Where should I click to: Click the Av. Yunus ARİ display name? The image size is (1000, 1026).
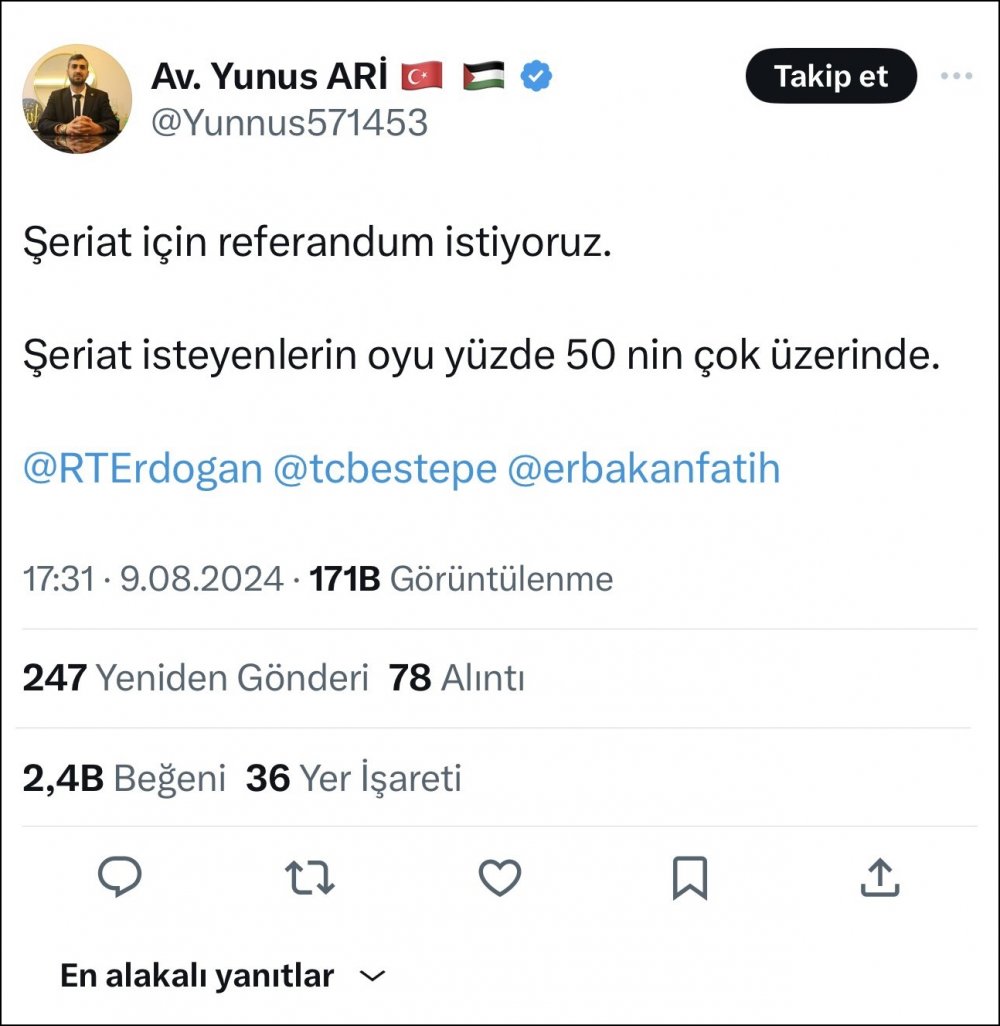pos(270,76)
